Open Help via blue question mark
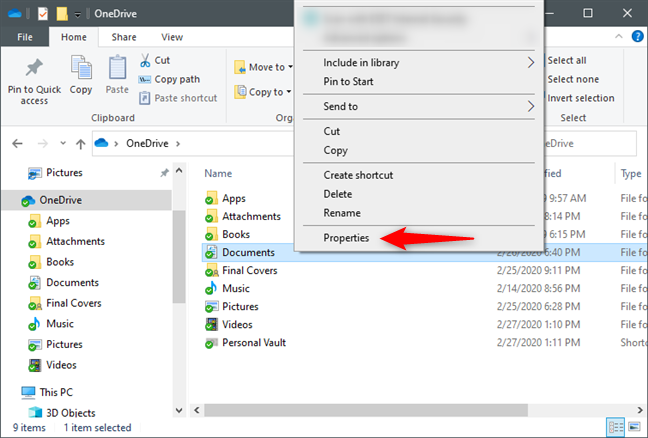 [637, 36]
